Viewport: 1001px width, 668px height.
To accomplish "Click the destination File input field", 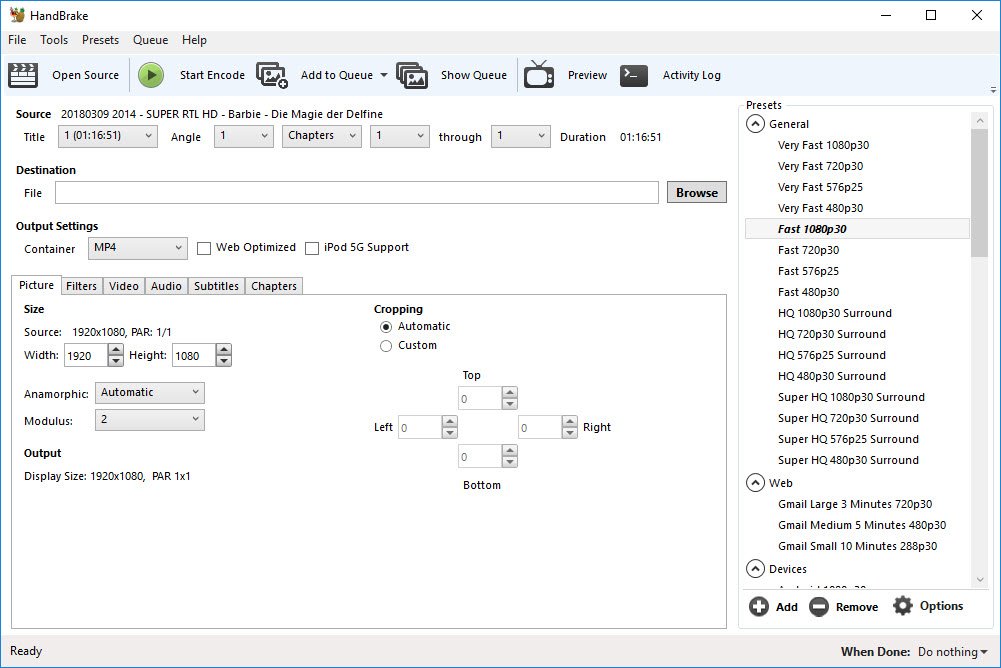I will (356, 193).
